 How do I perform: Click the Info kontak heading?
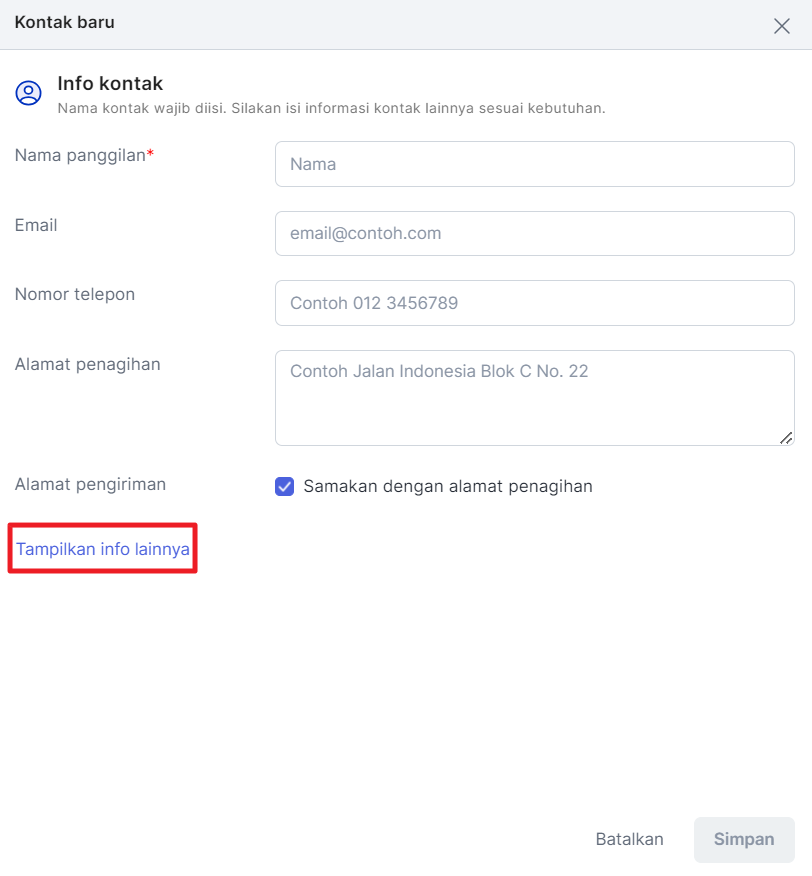click(110, 83)
